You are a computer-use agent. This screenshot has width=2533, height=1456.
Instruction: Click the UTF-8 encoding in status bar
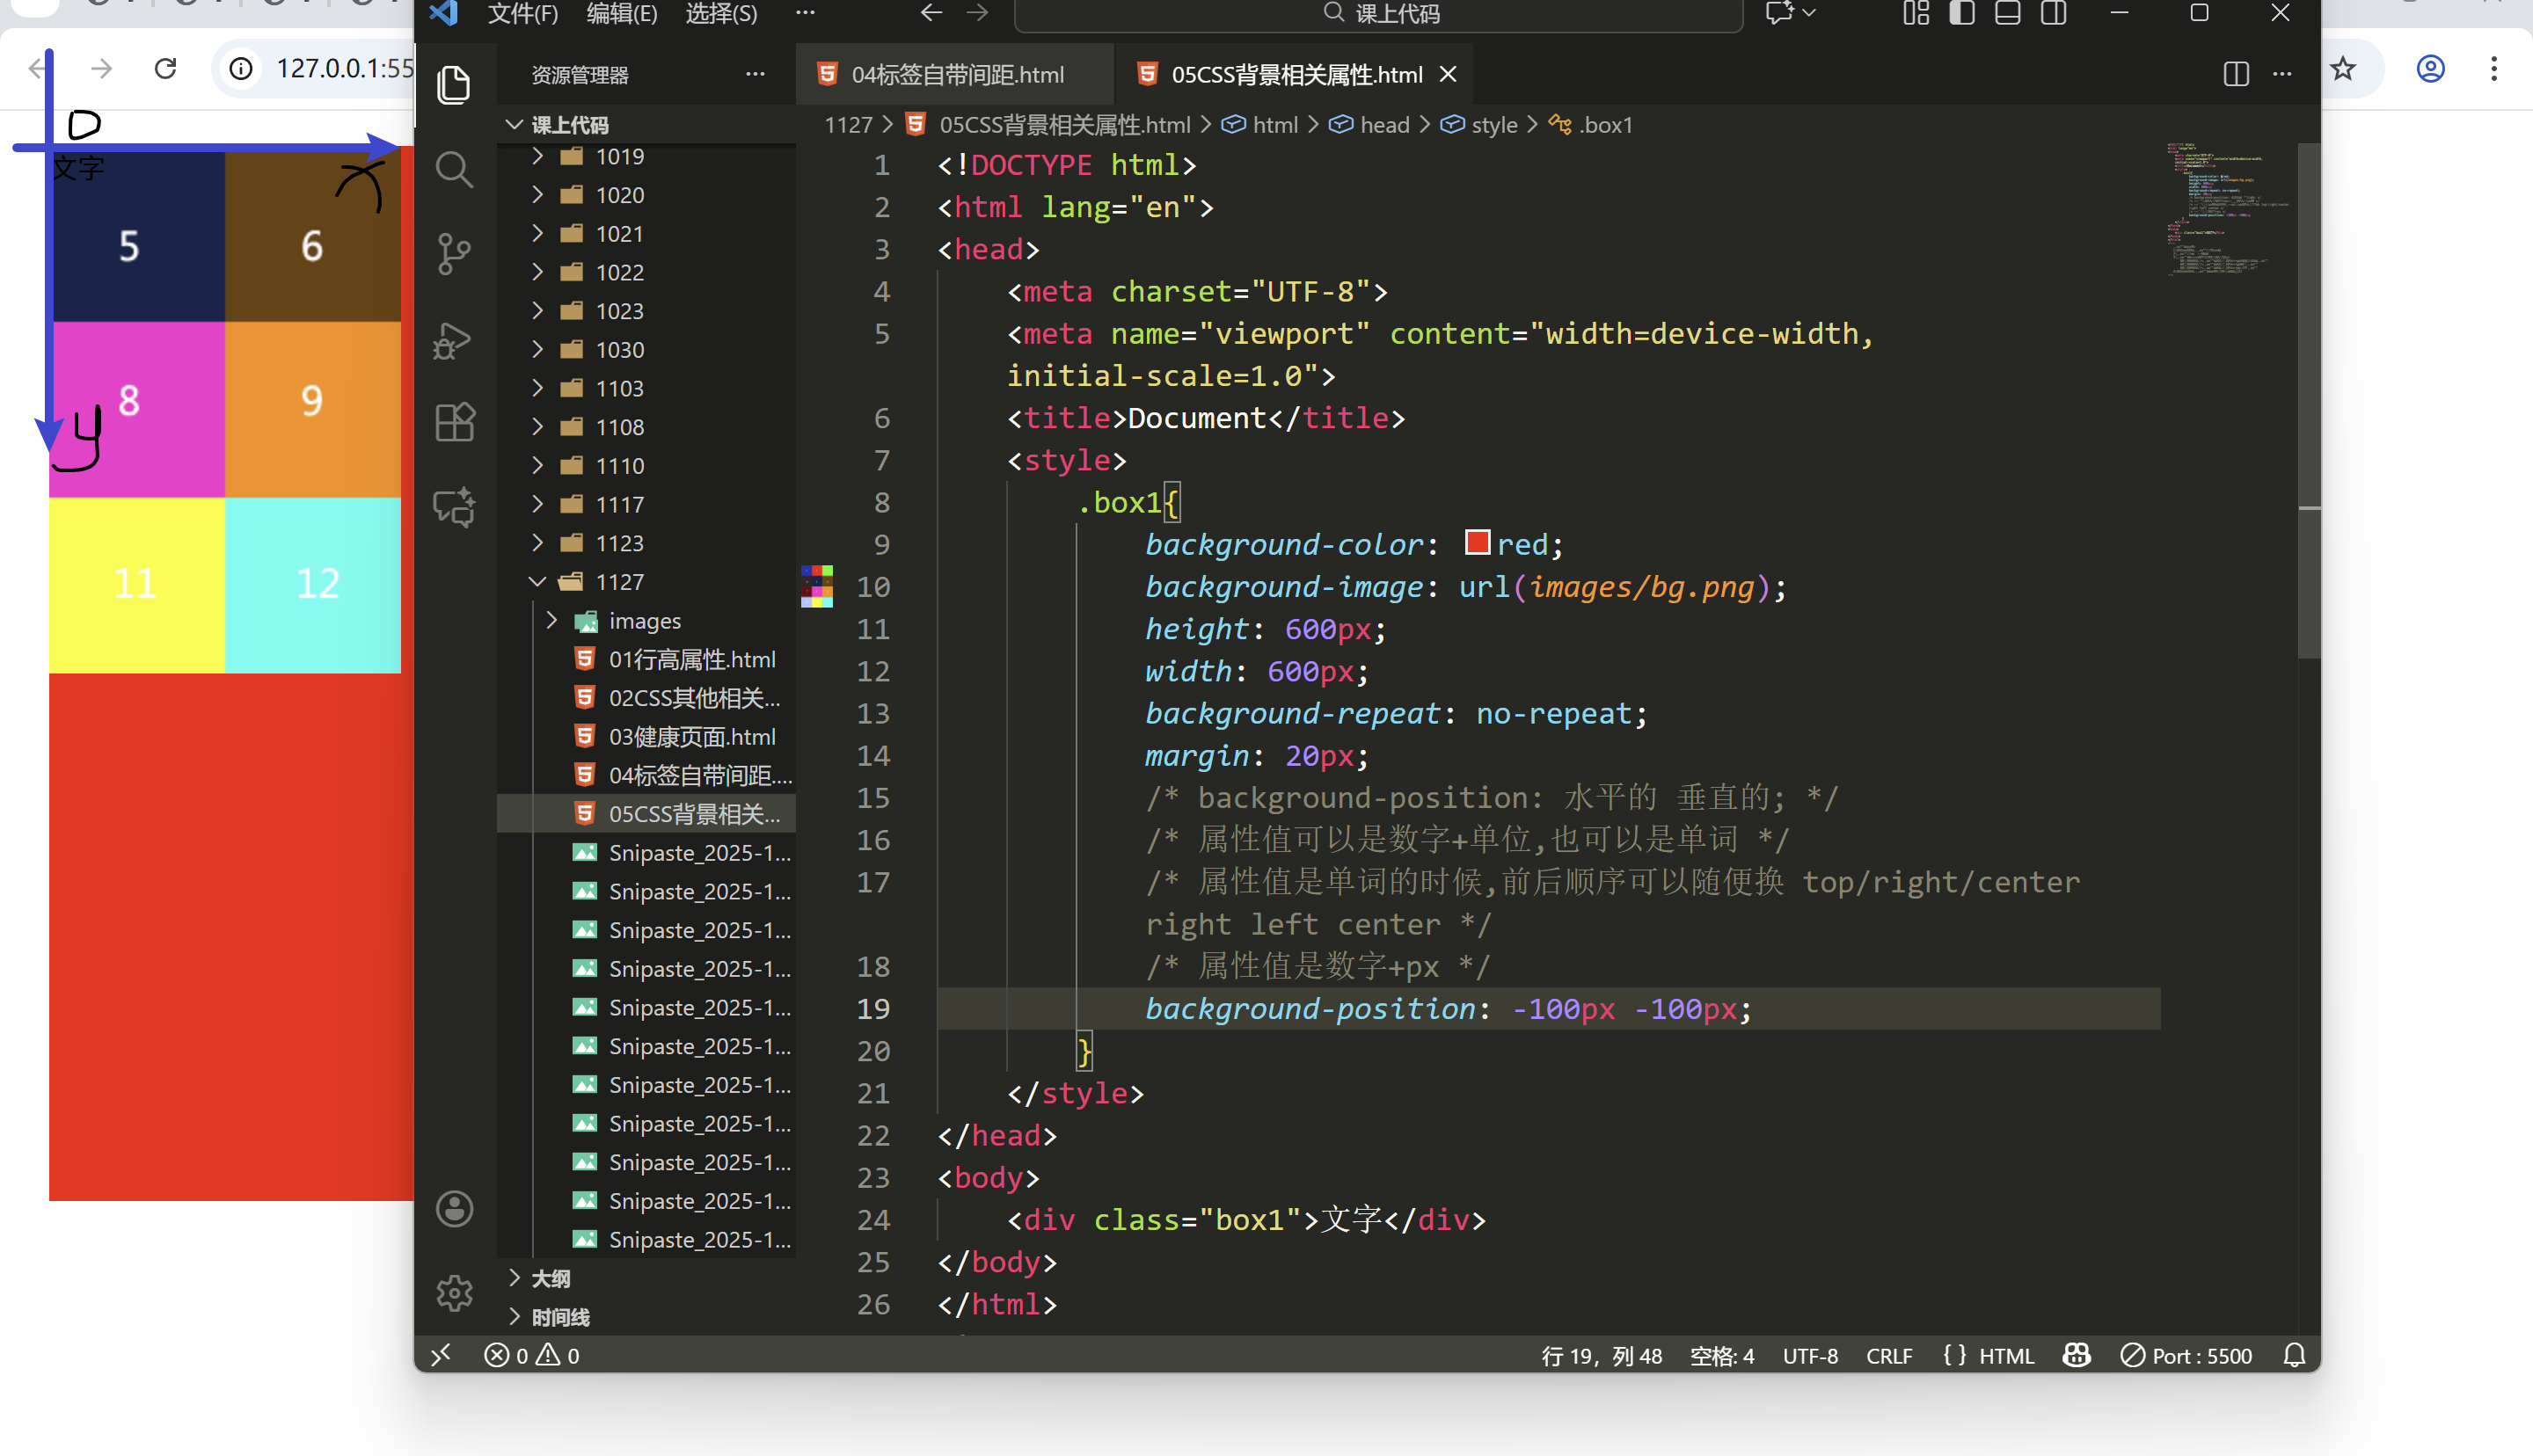(x=1811, y=1355)
